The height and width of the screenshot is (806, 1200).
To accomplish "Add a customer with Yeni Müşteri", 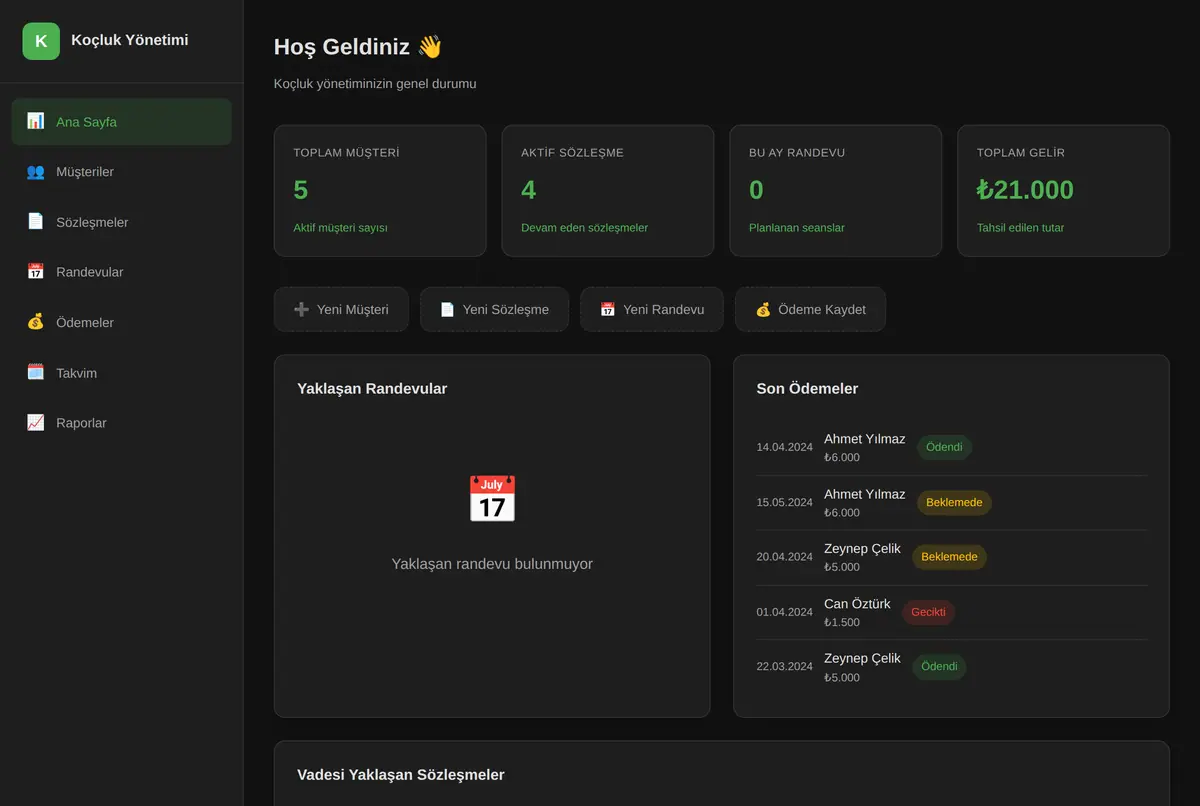I will [x=341, y=310].
